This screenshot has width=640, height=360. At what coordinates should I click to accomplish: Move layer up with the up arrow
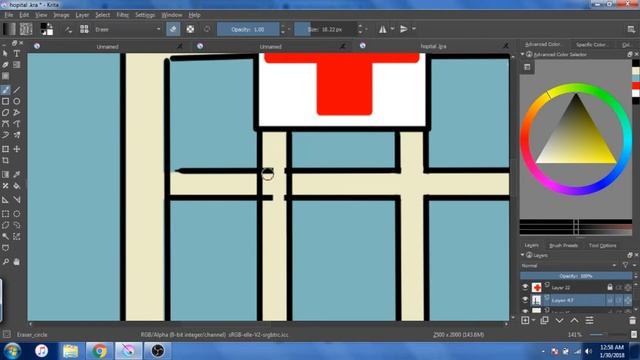coord(574,320)
